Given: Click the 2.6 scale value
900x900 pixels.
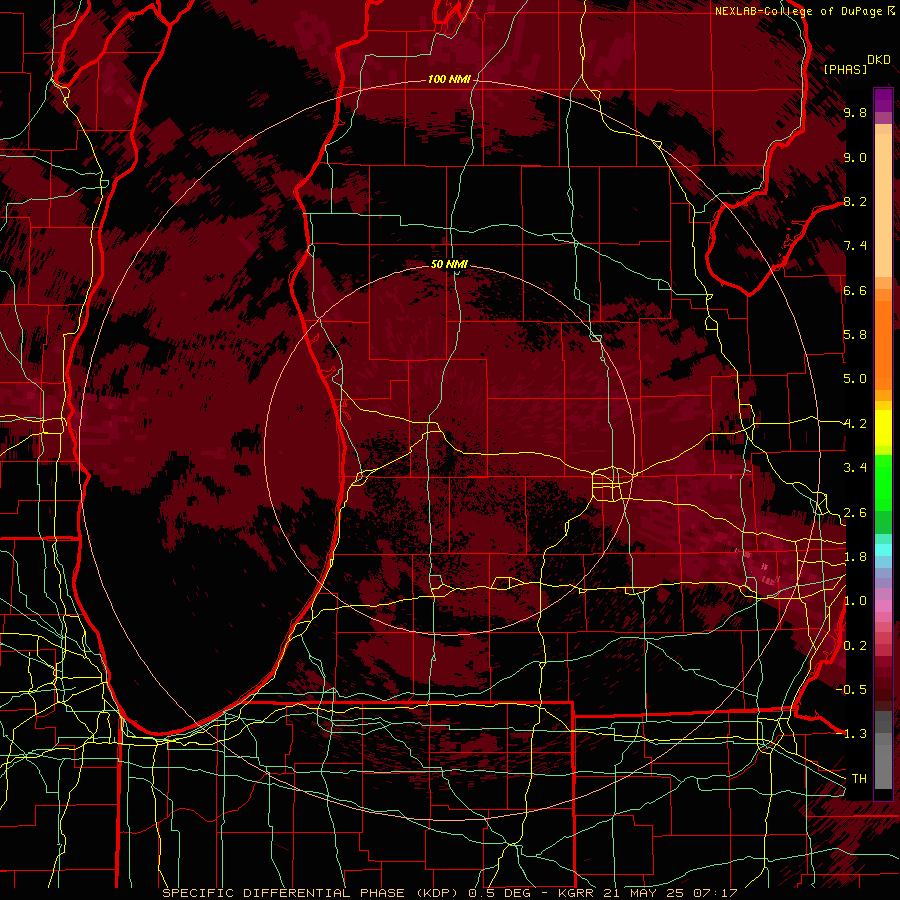Looking at the screenshot, I should [855, 513].
